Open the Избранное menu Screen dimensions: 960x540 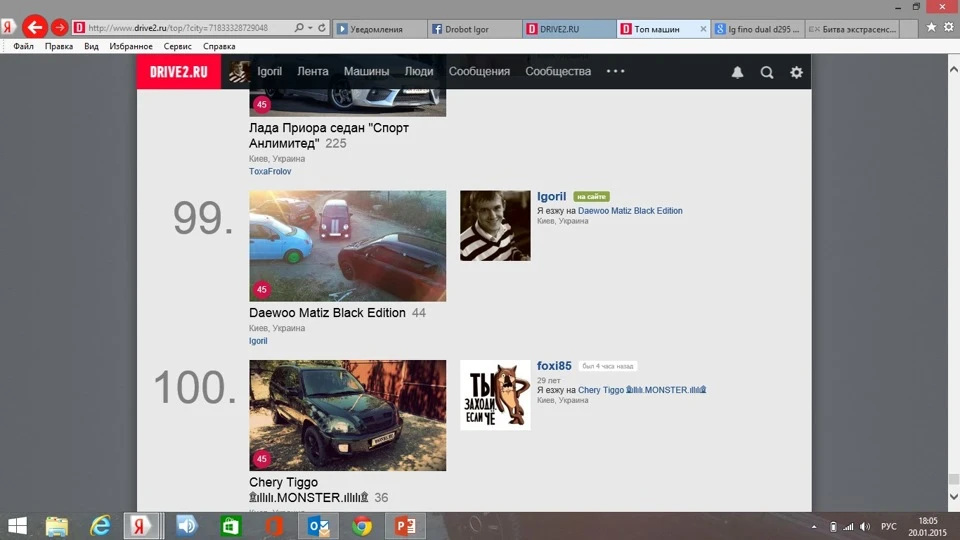click(x=131, y=46)
